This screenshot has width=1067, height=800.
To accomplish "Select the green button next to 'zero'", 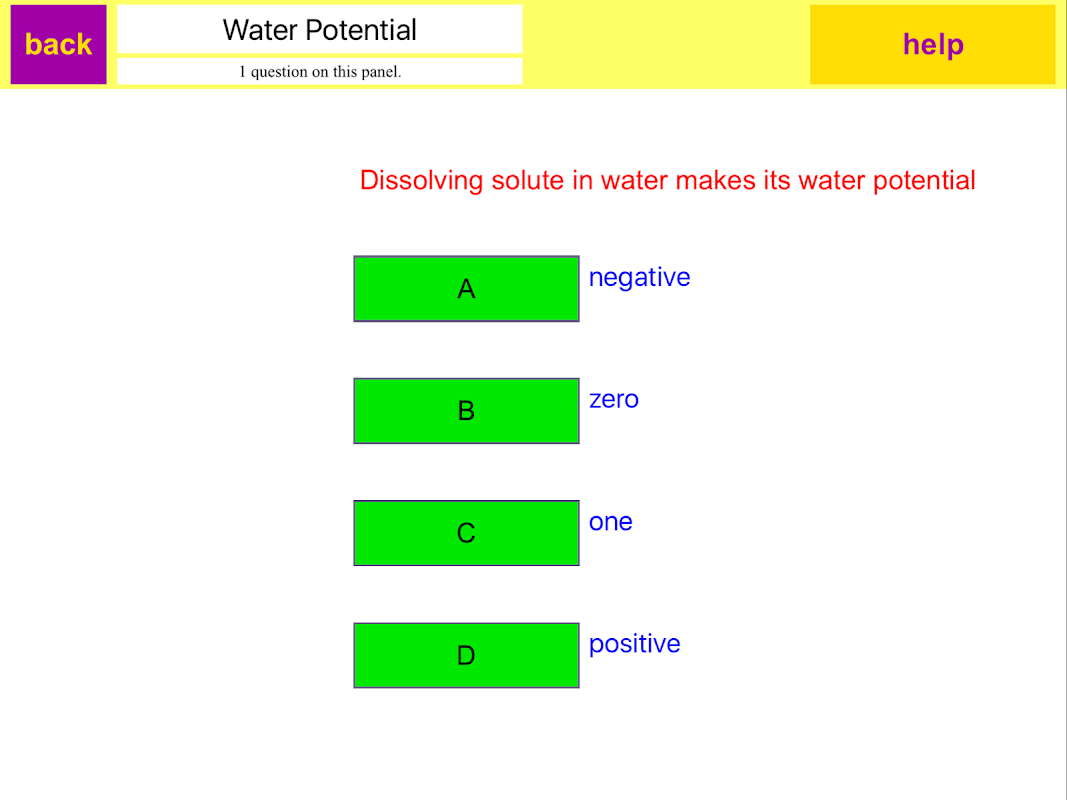I will [x=466, y=411].
